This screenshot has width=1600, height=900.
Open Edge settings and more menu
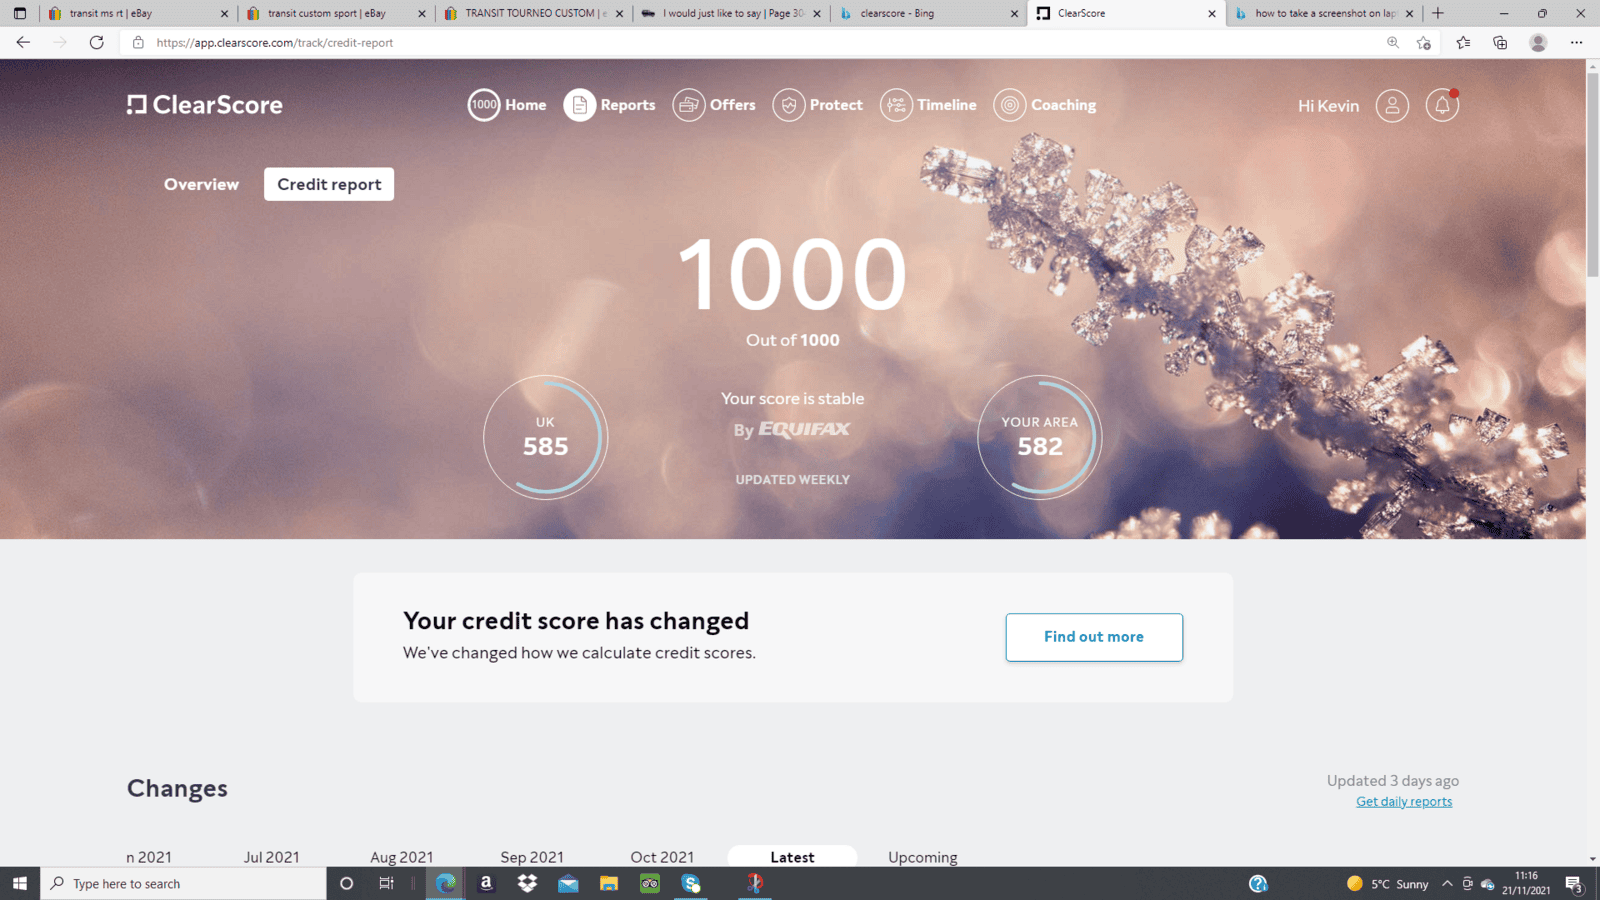pos(1576,42)
